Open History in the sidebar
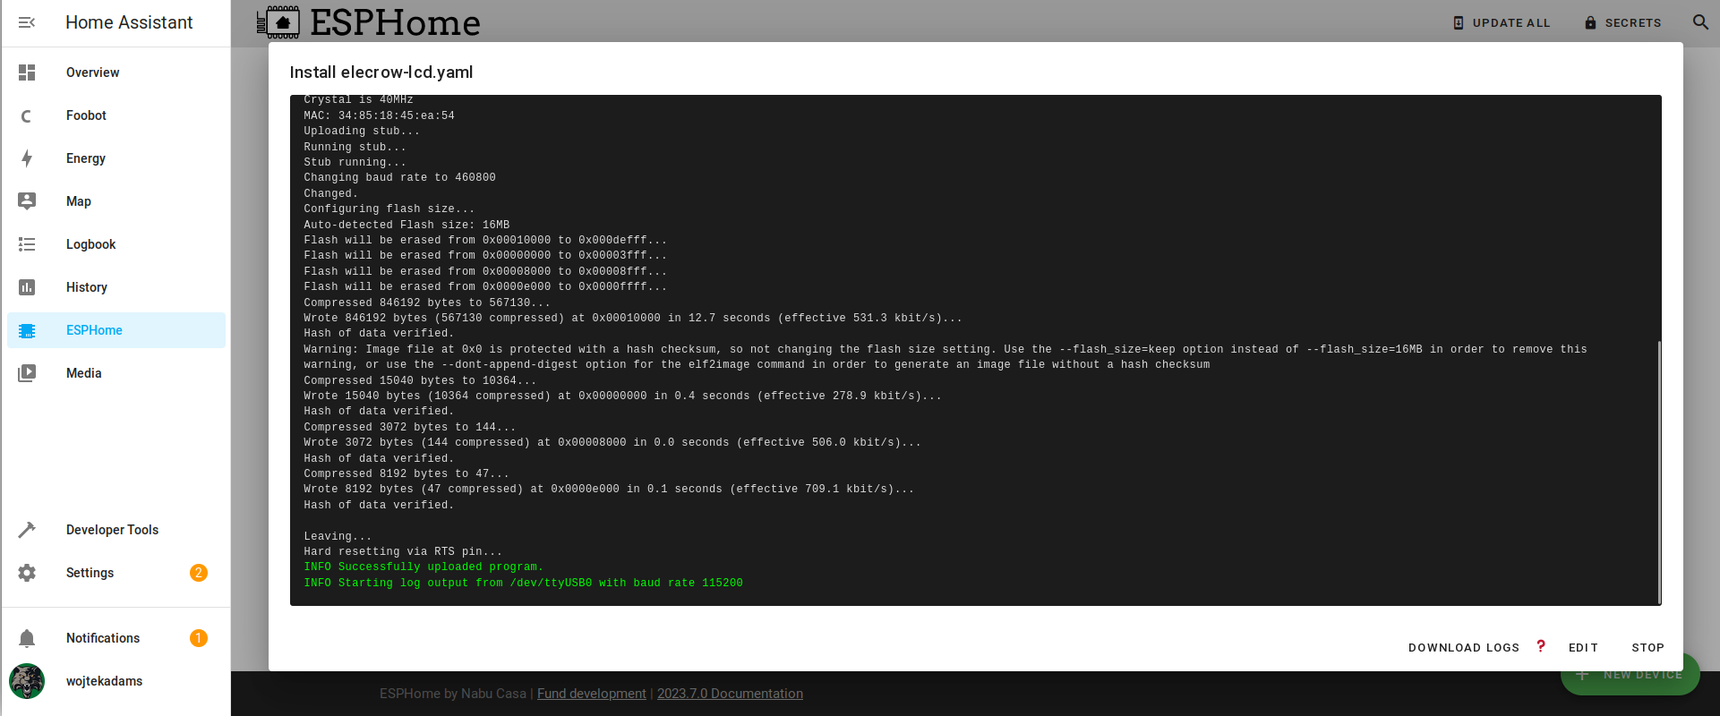Viewport: 1720px width, 716px height. coord(116,287)
